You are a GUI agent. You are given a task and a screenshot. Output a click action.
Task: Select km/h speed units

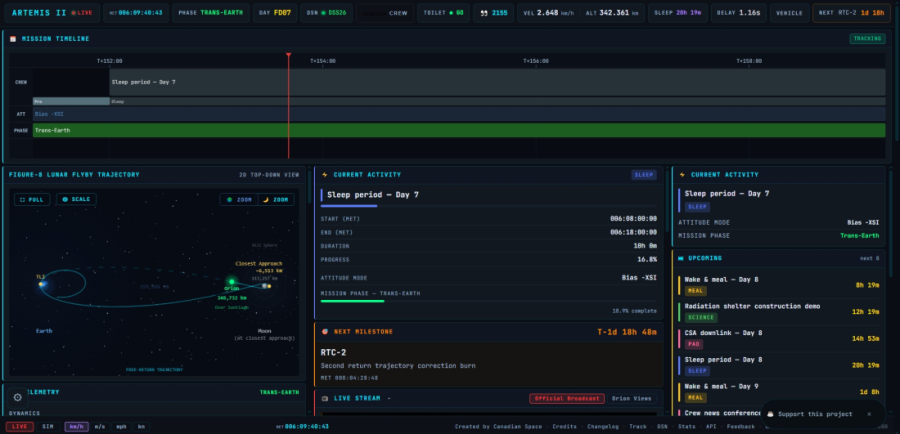76,426
